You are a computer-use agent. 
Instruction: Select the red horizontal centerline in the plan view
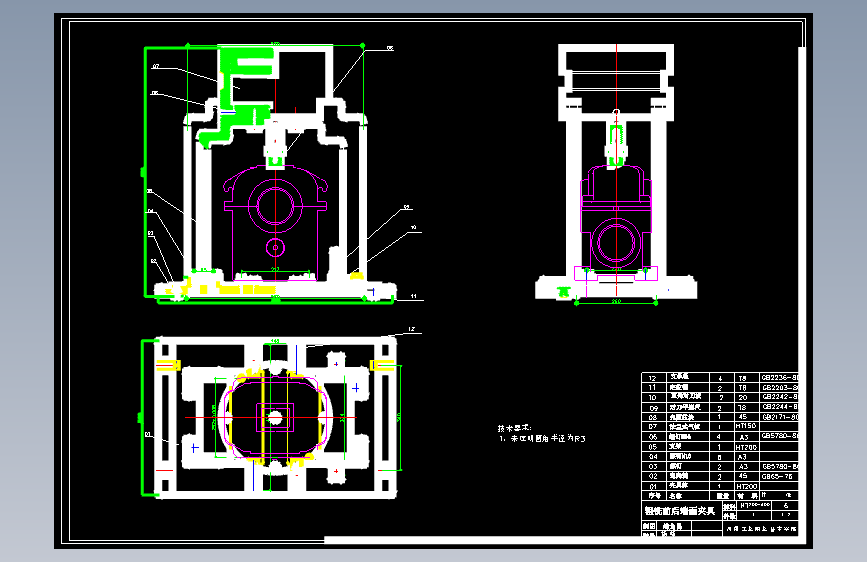pos(270,417)
